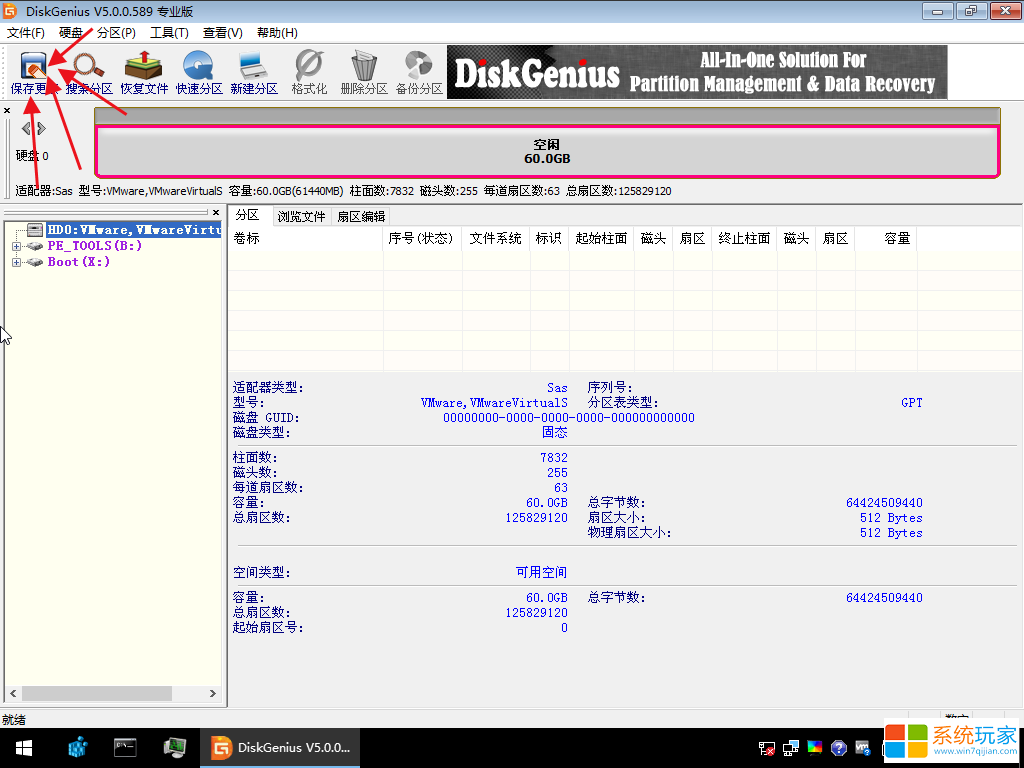This screenshot has width=1024, height=768.
Task: Open the 查看(V) menu
Action: point(223,33)
